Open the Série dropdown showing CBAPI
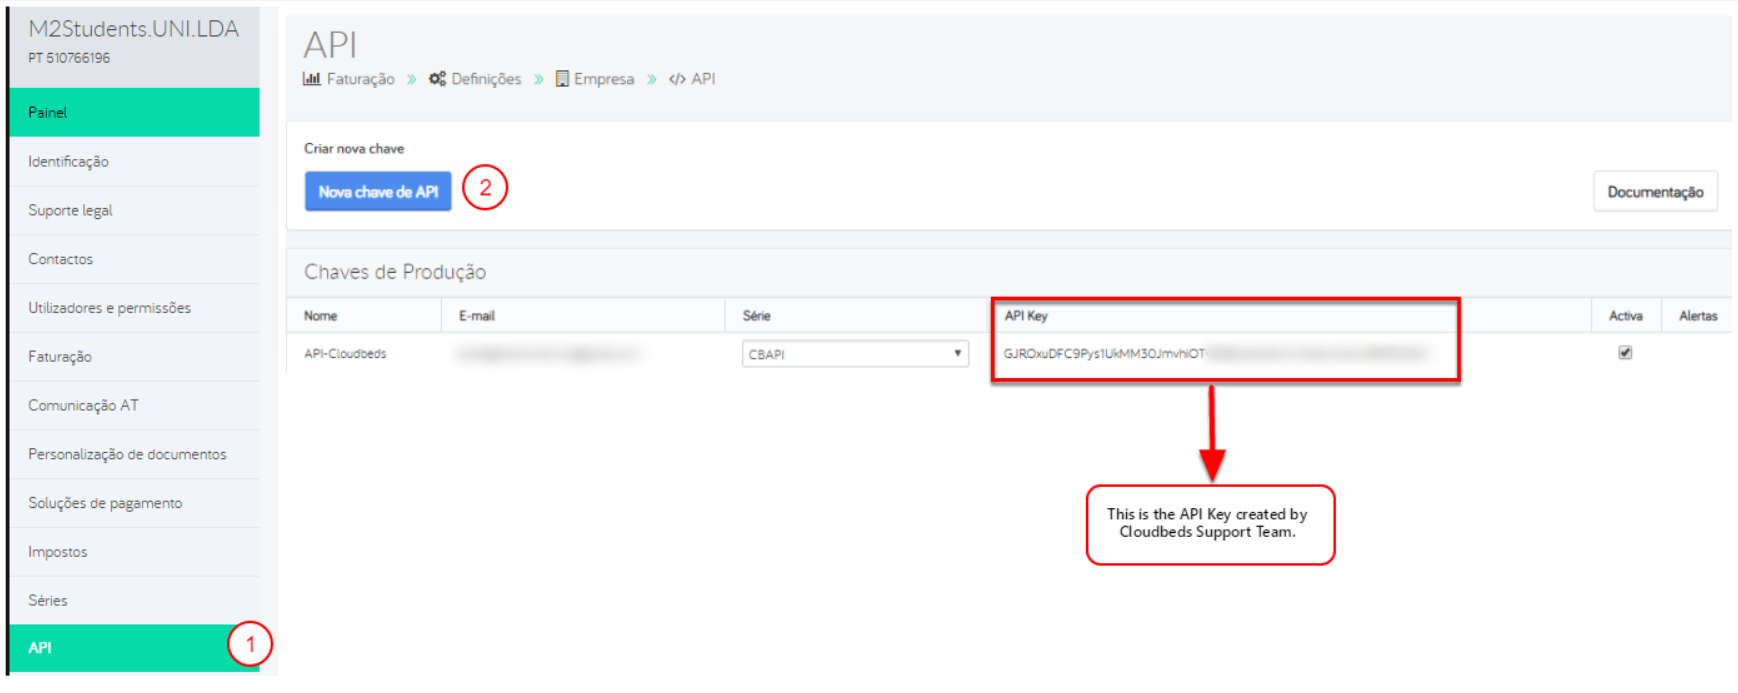The width and height of the screenshot is (1738, 693). click(854, 354)
